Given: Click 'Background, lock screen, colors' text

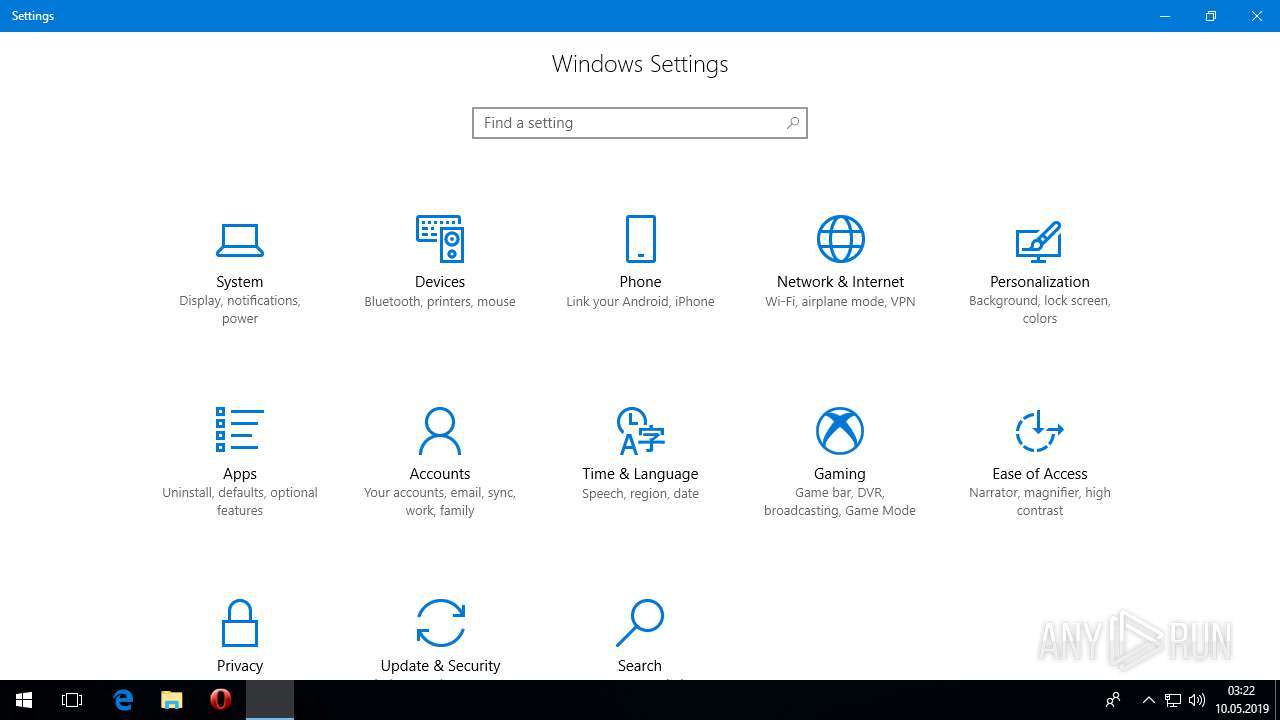Looking at the screenshot, I should pyautogui.click(x=1040, y=310).
